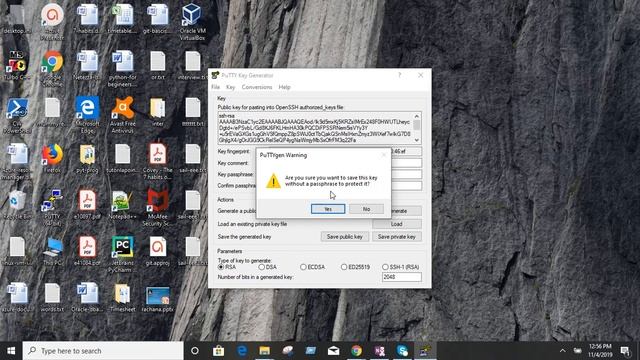640x360 pixels.
Task: Click the number of bits field showing 2048
Action: [402, 277]
